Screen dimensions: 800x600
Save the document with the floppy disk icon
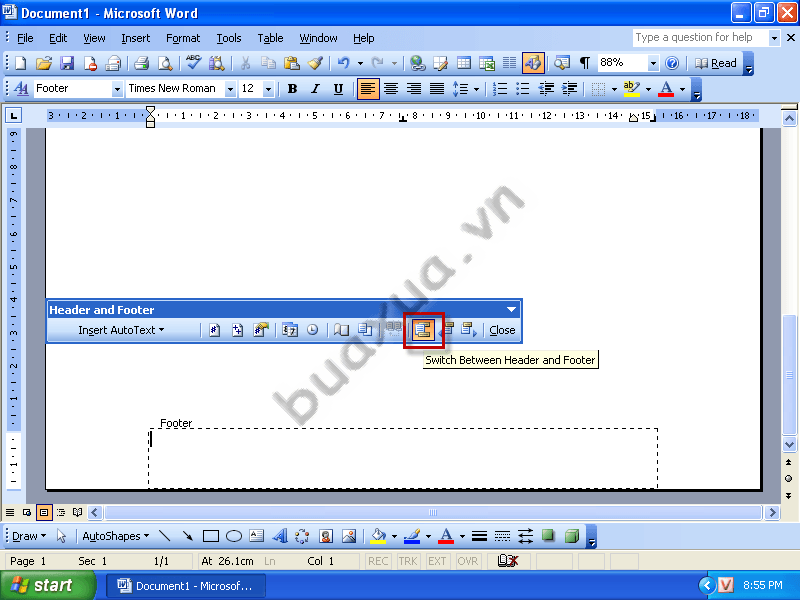pyautogui.click(x=67, y=63)
